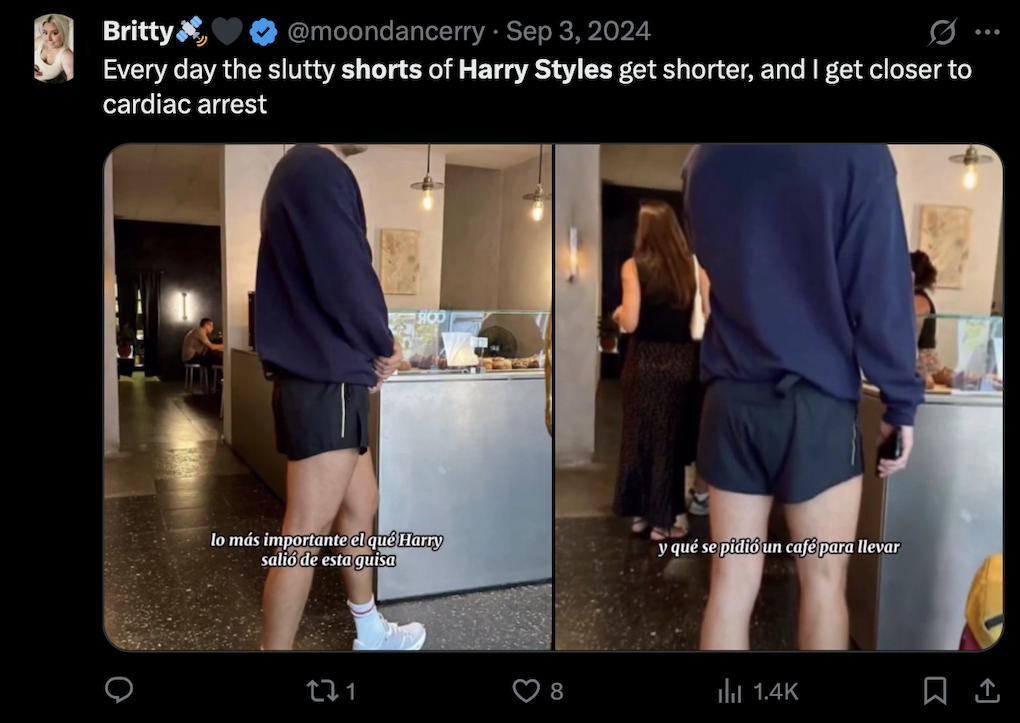Open the right photo captioned 'café para llevar'
Screen dimensions: 1020x723
[778, 397]
